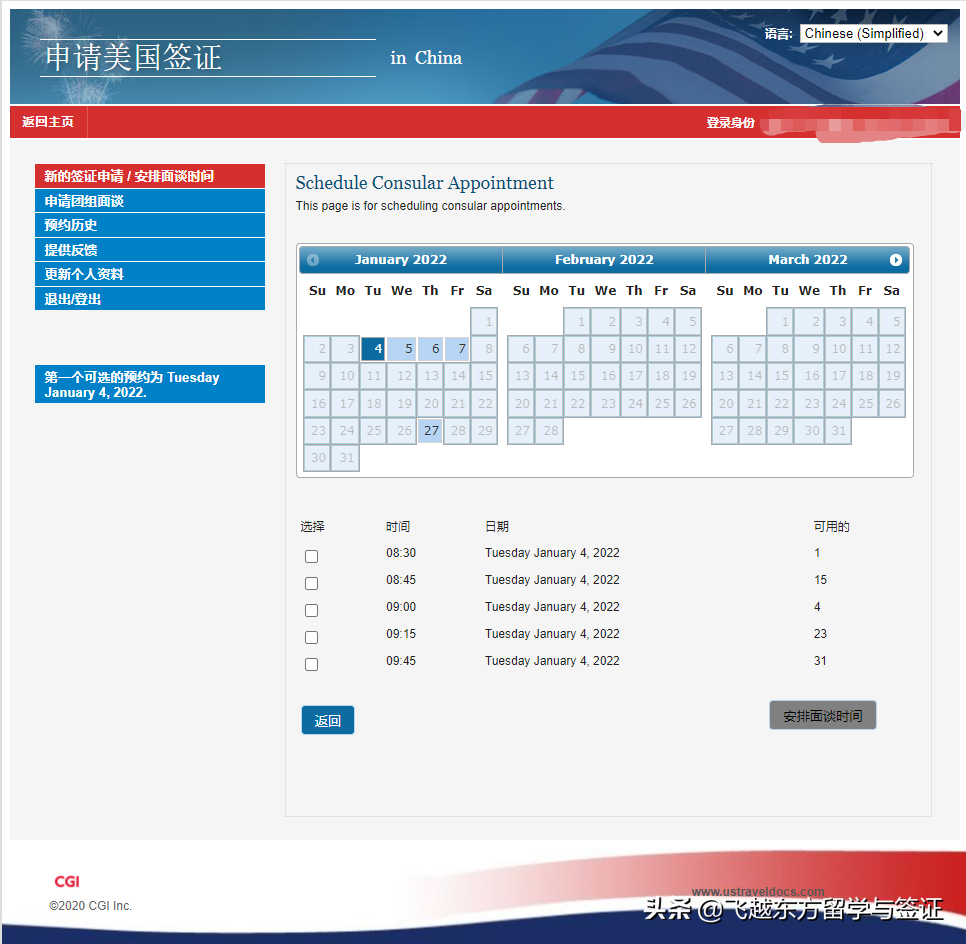Pick January 5 in the calendar
The width and height of the screenshot is (966, 944).
pyautogui.click(x=401, y=349)
